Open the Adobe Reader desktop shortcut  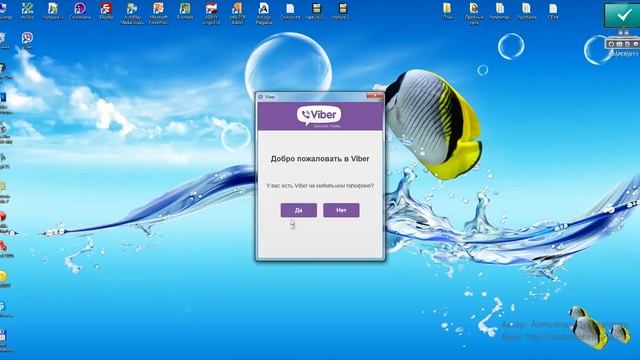click(264, 13)
